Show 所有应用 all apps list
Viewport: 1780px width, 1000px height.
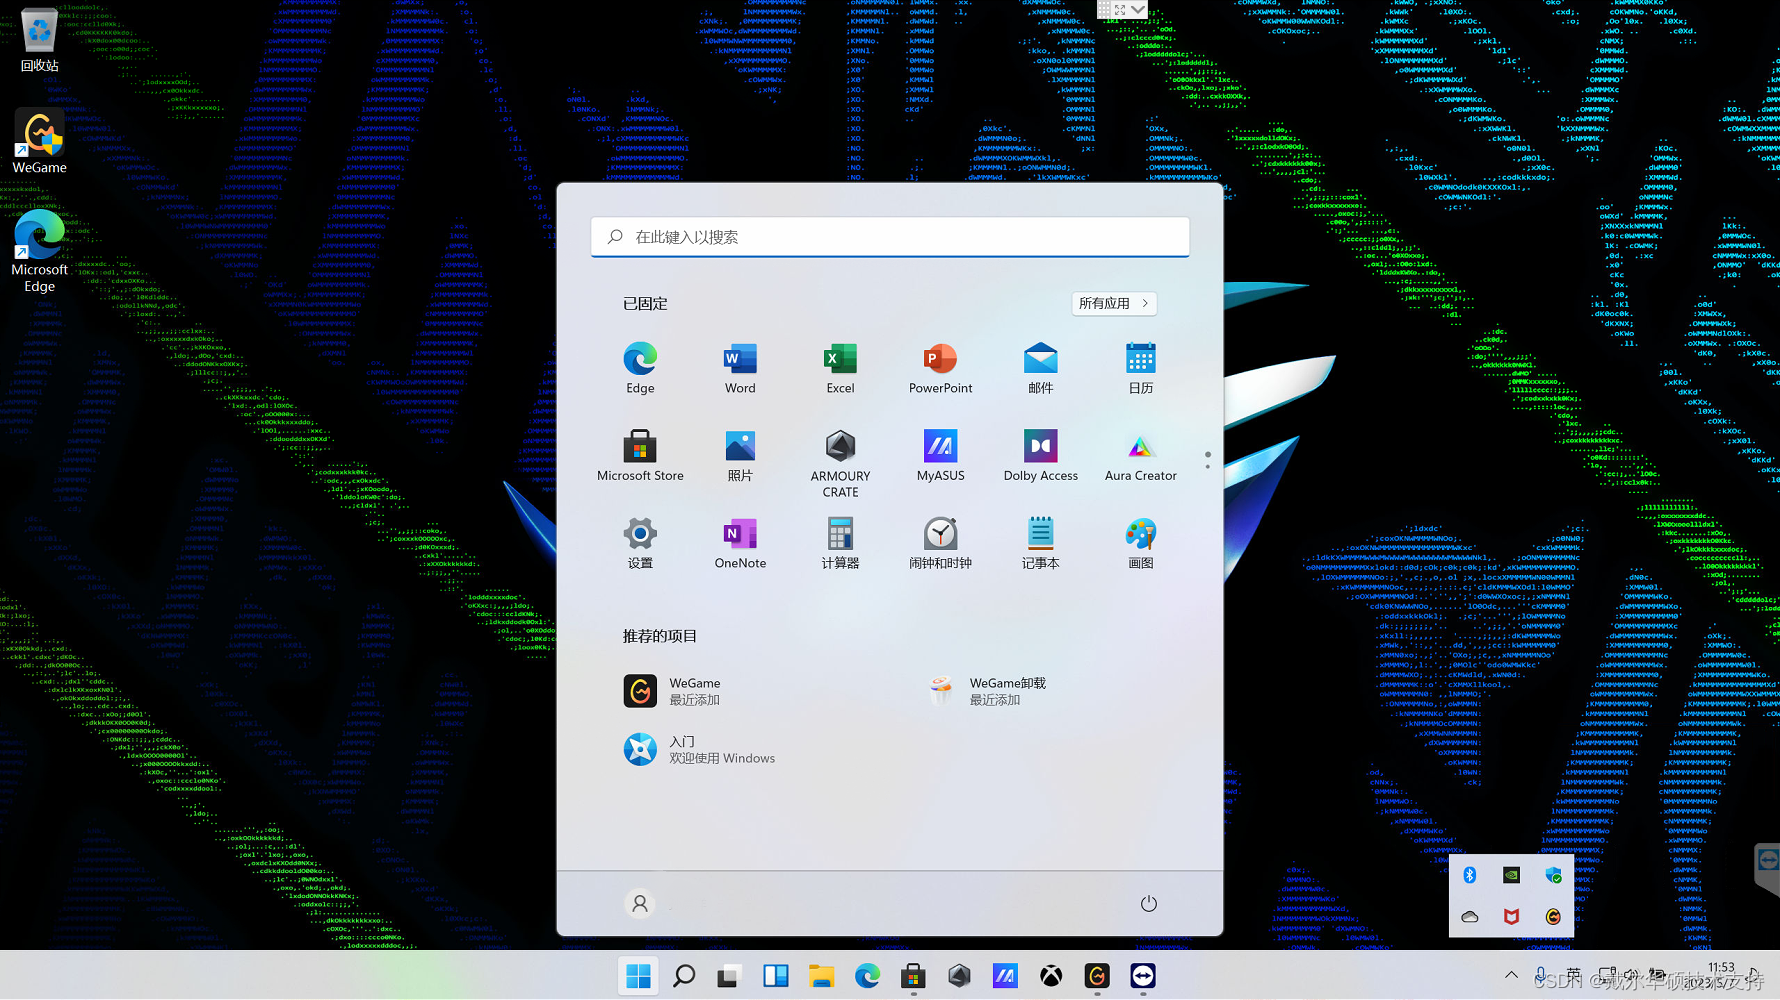(1114, 303)
